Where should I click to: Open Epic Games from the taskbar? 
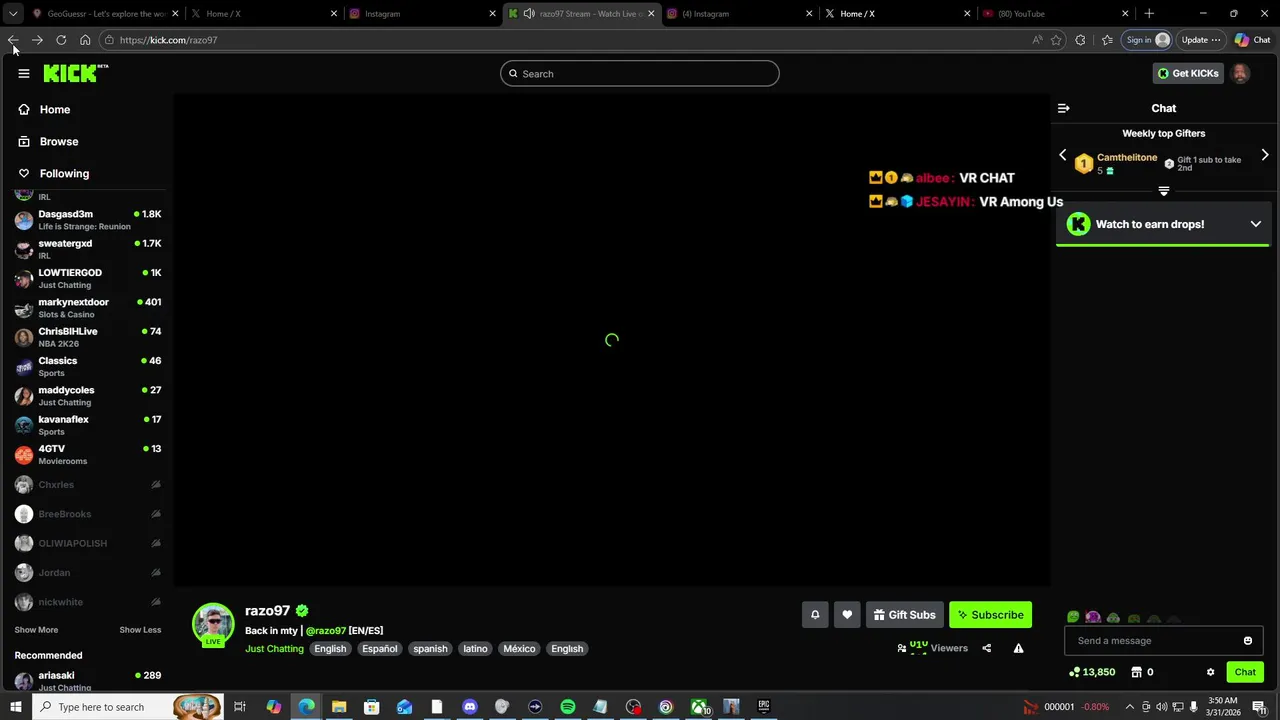764,707
